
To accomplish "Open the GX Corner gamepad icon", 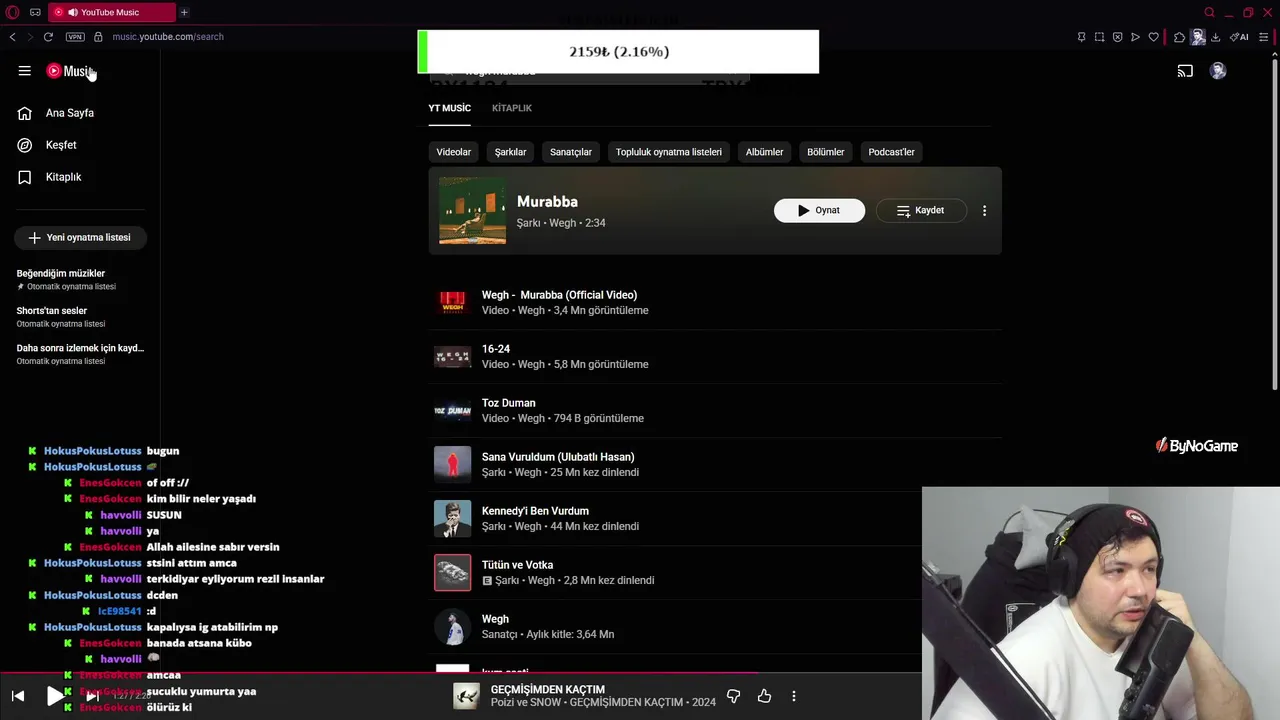I will pos(35,12).
